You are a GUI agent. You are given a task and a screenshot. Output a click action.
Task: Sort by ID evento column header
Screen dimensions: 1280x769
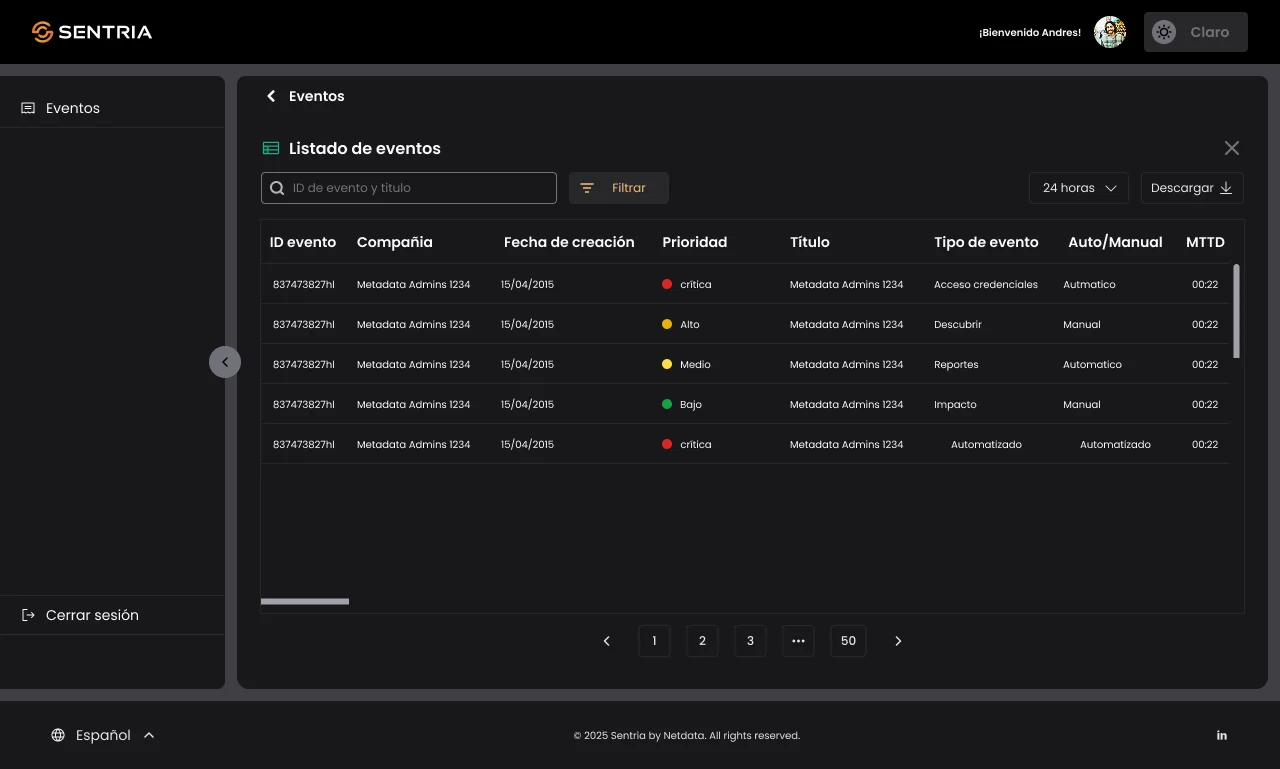pyautogui.click(x=303, y=242)
